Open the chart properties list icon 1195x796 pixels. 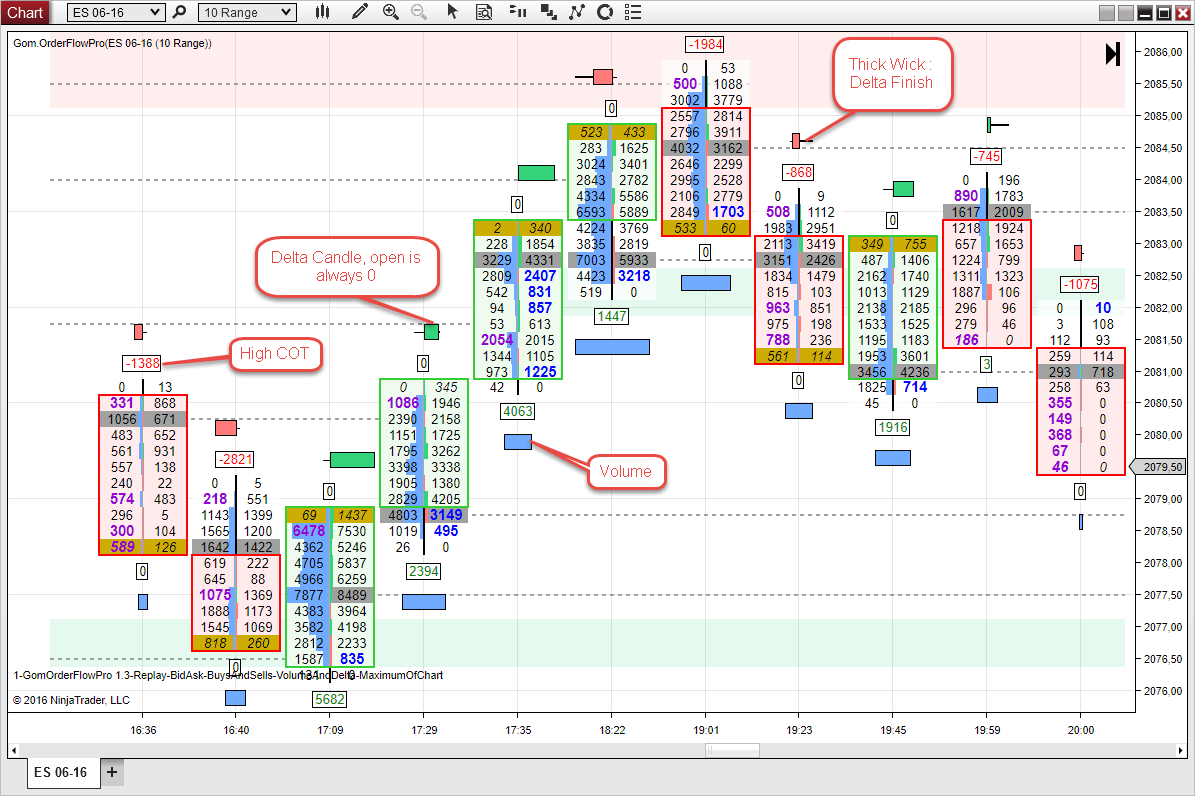click(633, 12)
